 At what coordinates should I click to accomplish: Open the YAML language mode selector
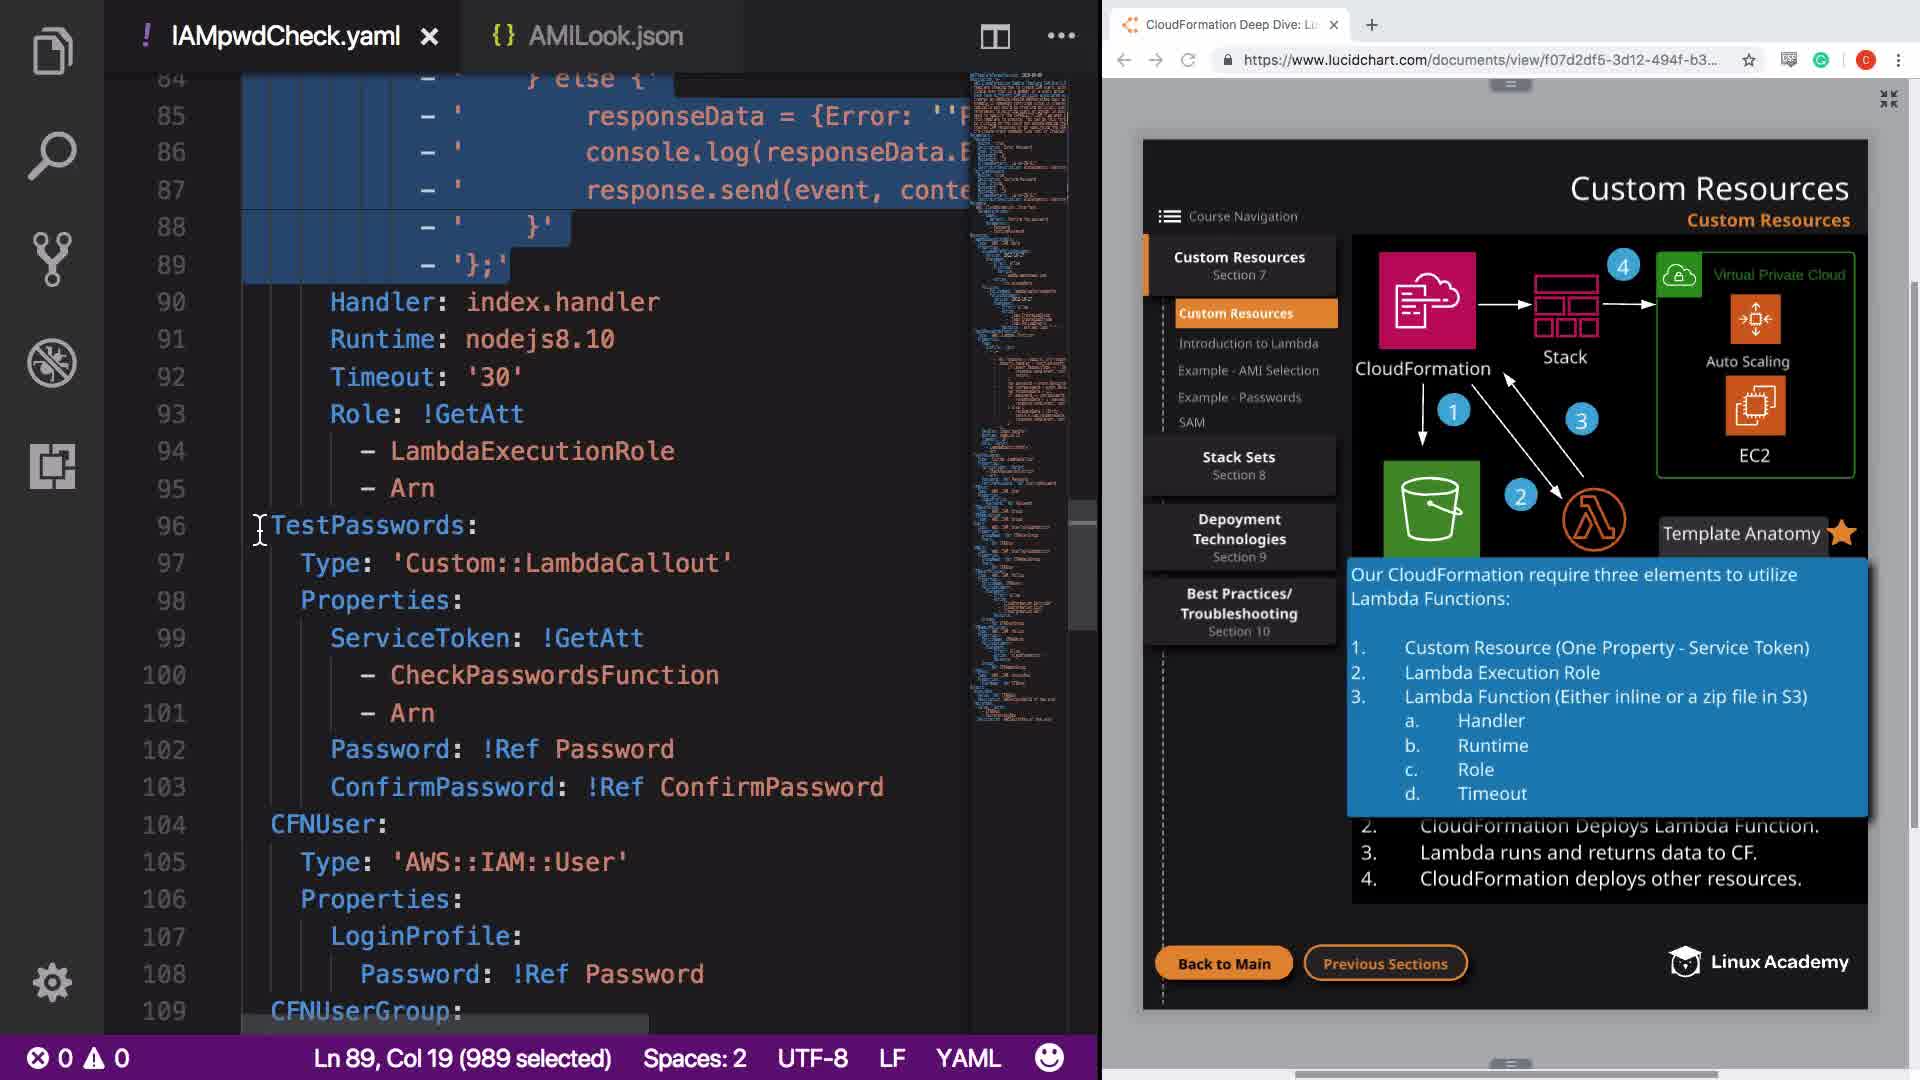click(x=967, y=1058)
